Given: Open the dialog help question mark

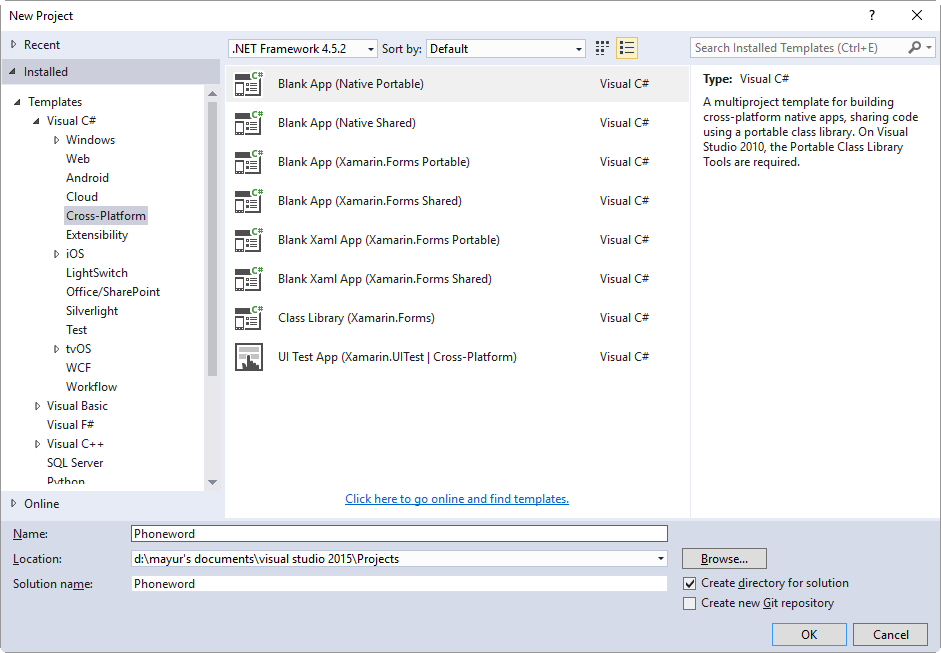Looking at the screenshot, I should tap(872, 15).
